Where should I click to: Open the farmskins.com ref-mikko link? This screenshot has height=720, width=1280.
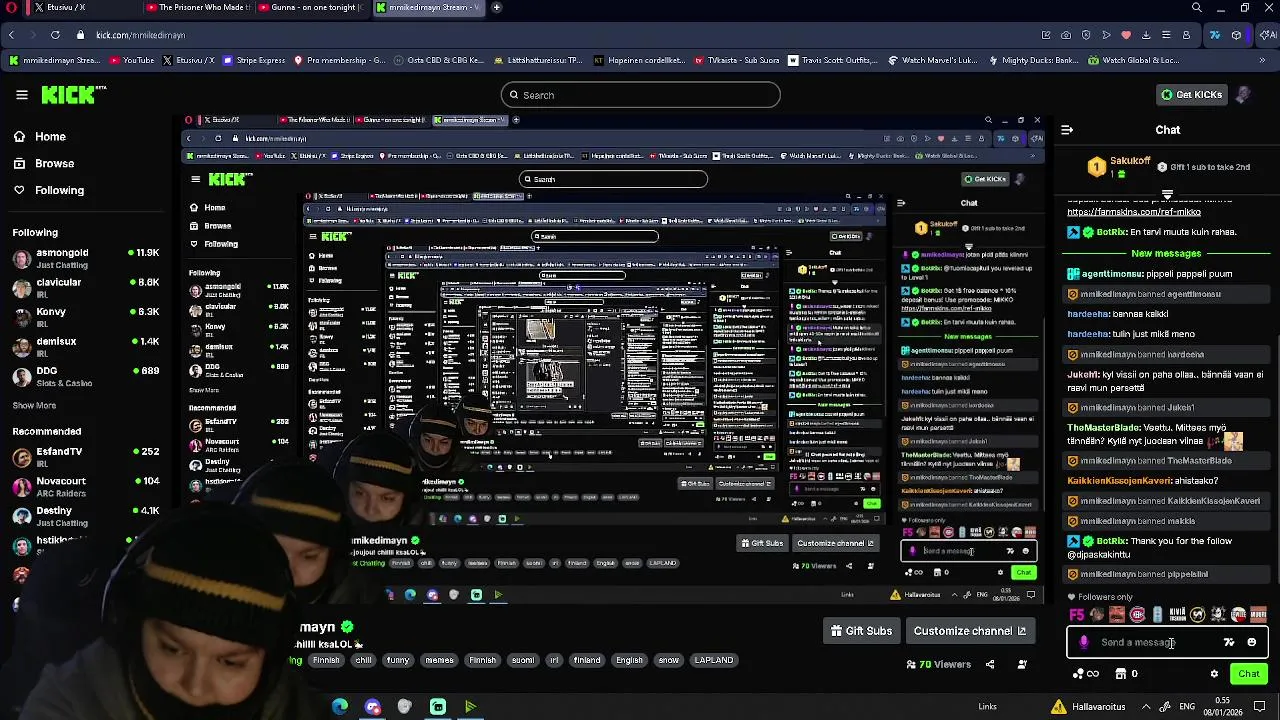(1134, 212)
